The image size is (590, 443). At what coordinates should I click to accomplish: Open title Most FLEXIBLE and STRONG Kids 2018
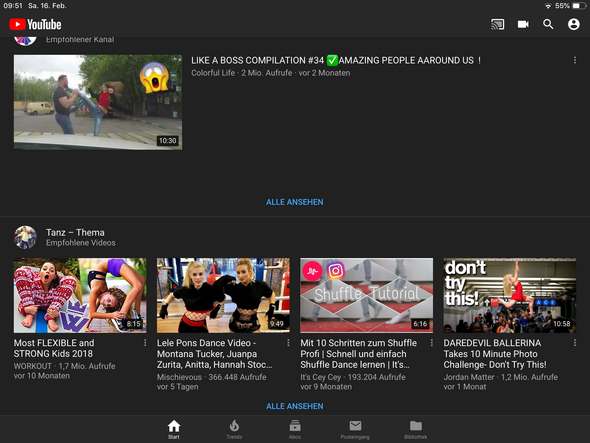pyautogui.click(x=54, y=348)
